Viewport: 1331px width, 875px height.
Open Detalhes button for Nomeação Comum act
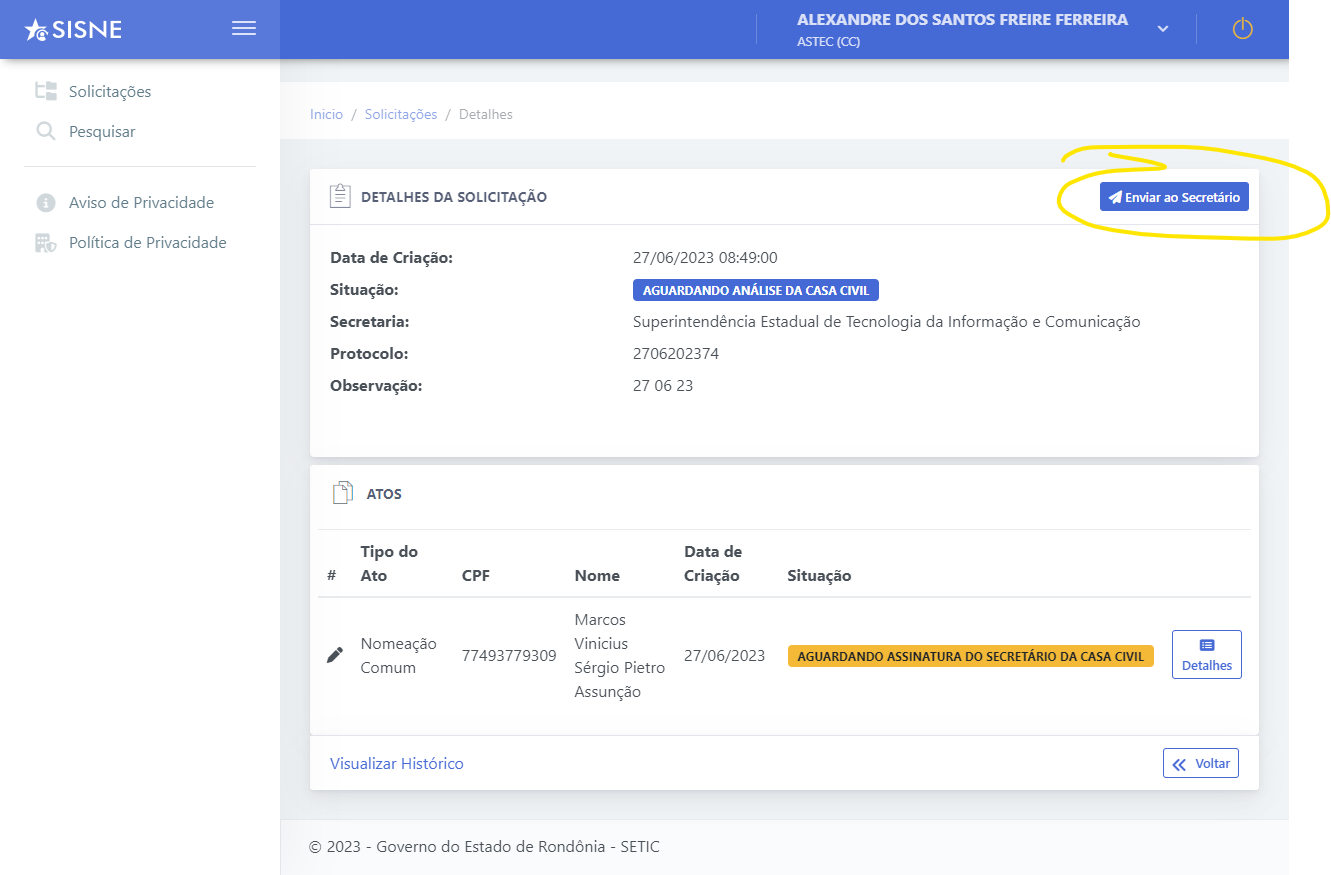(x=1207, y=654)
